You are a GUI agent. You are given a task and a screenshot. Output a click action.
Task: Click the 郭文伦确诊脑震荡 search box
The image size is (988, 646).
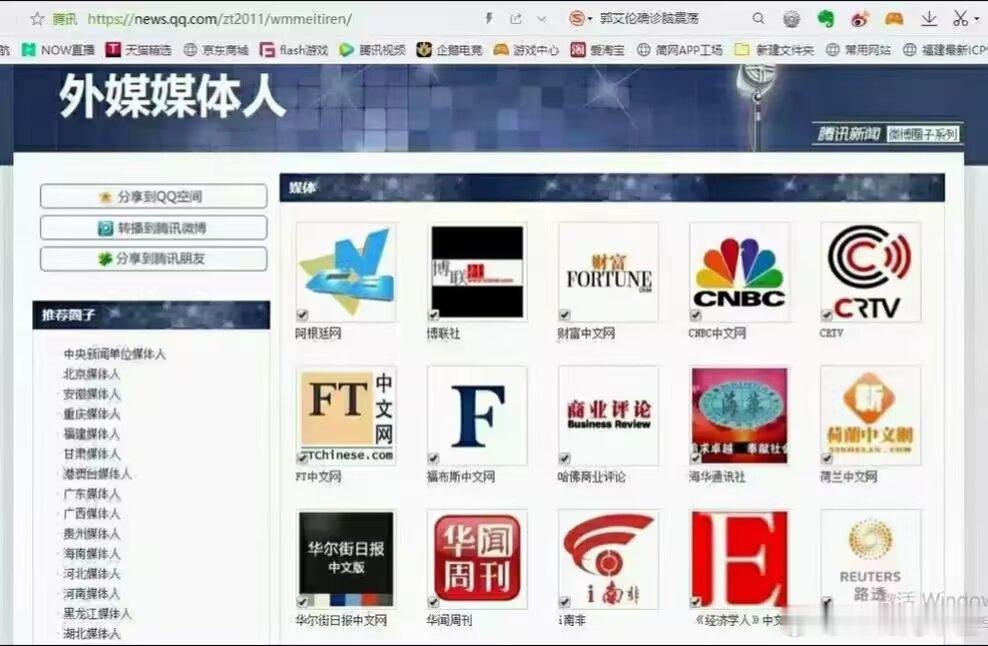pyautogui.click(x=650, y=19)
